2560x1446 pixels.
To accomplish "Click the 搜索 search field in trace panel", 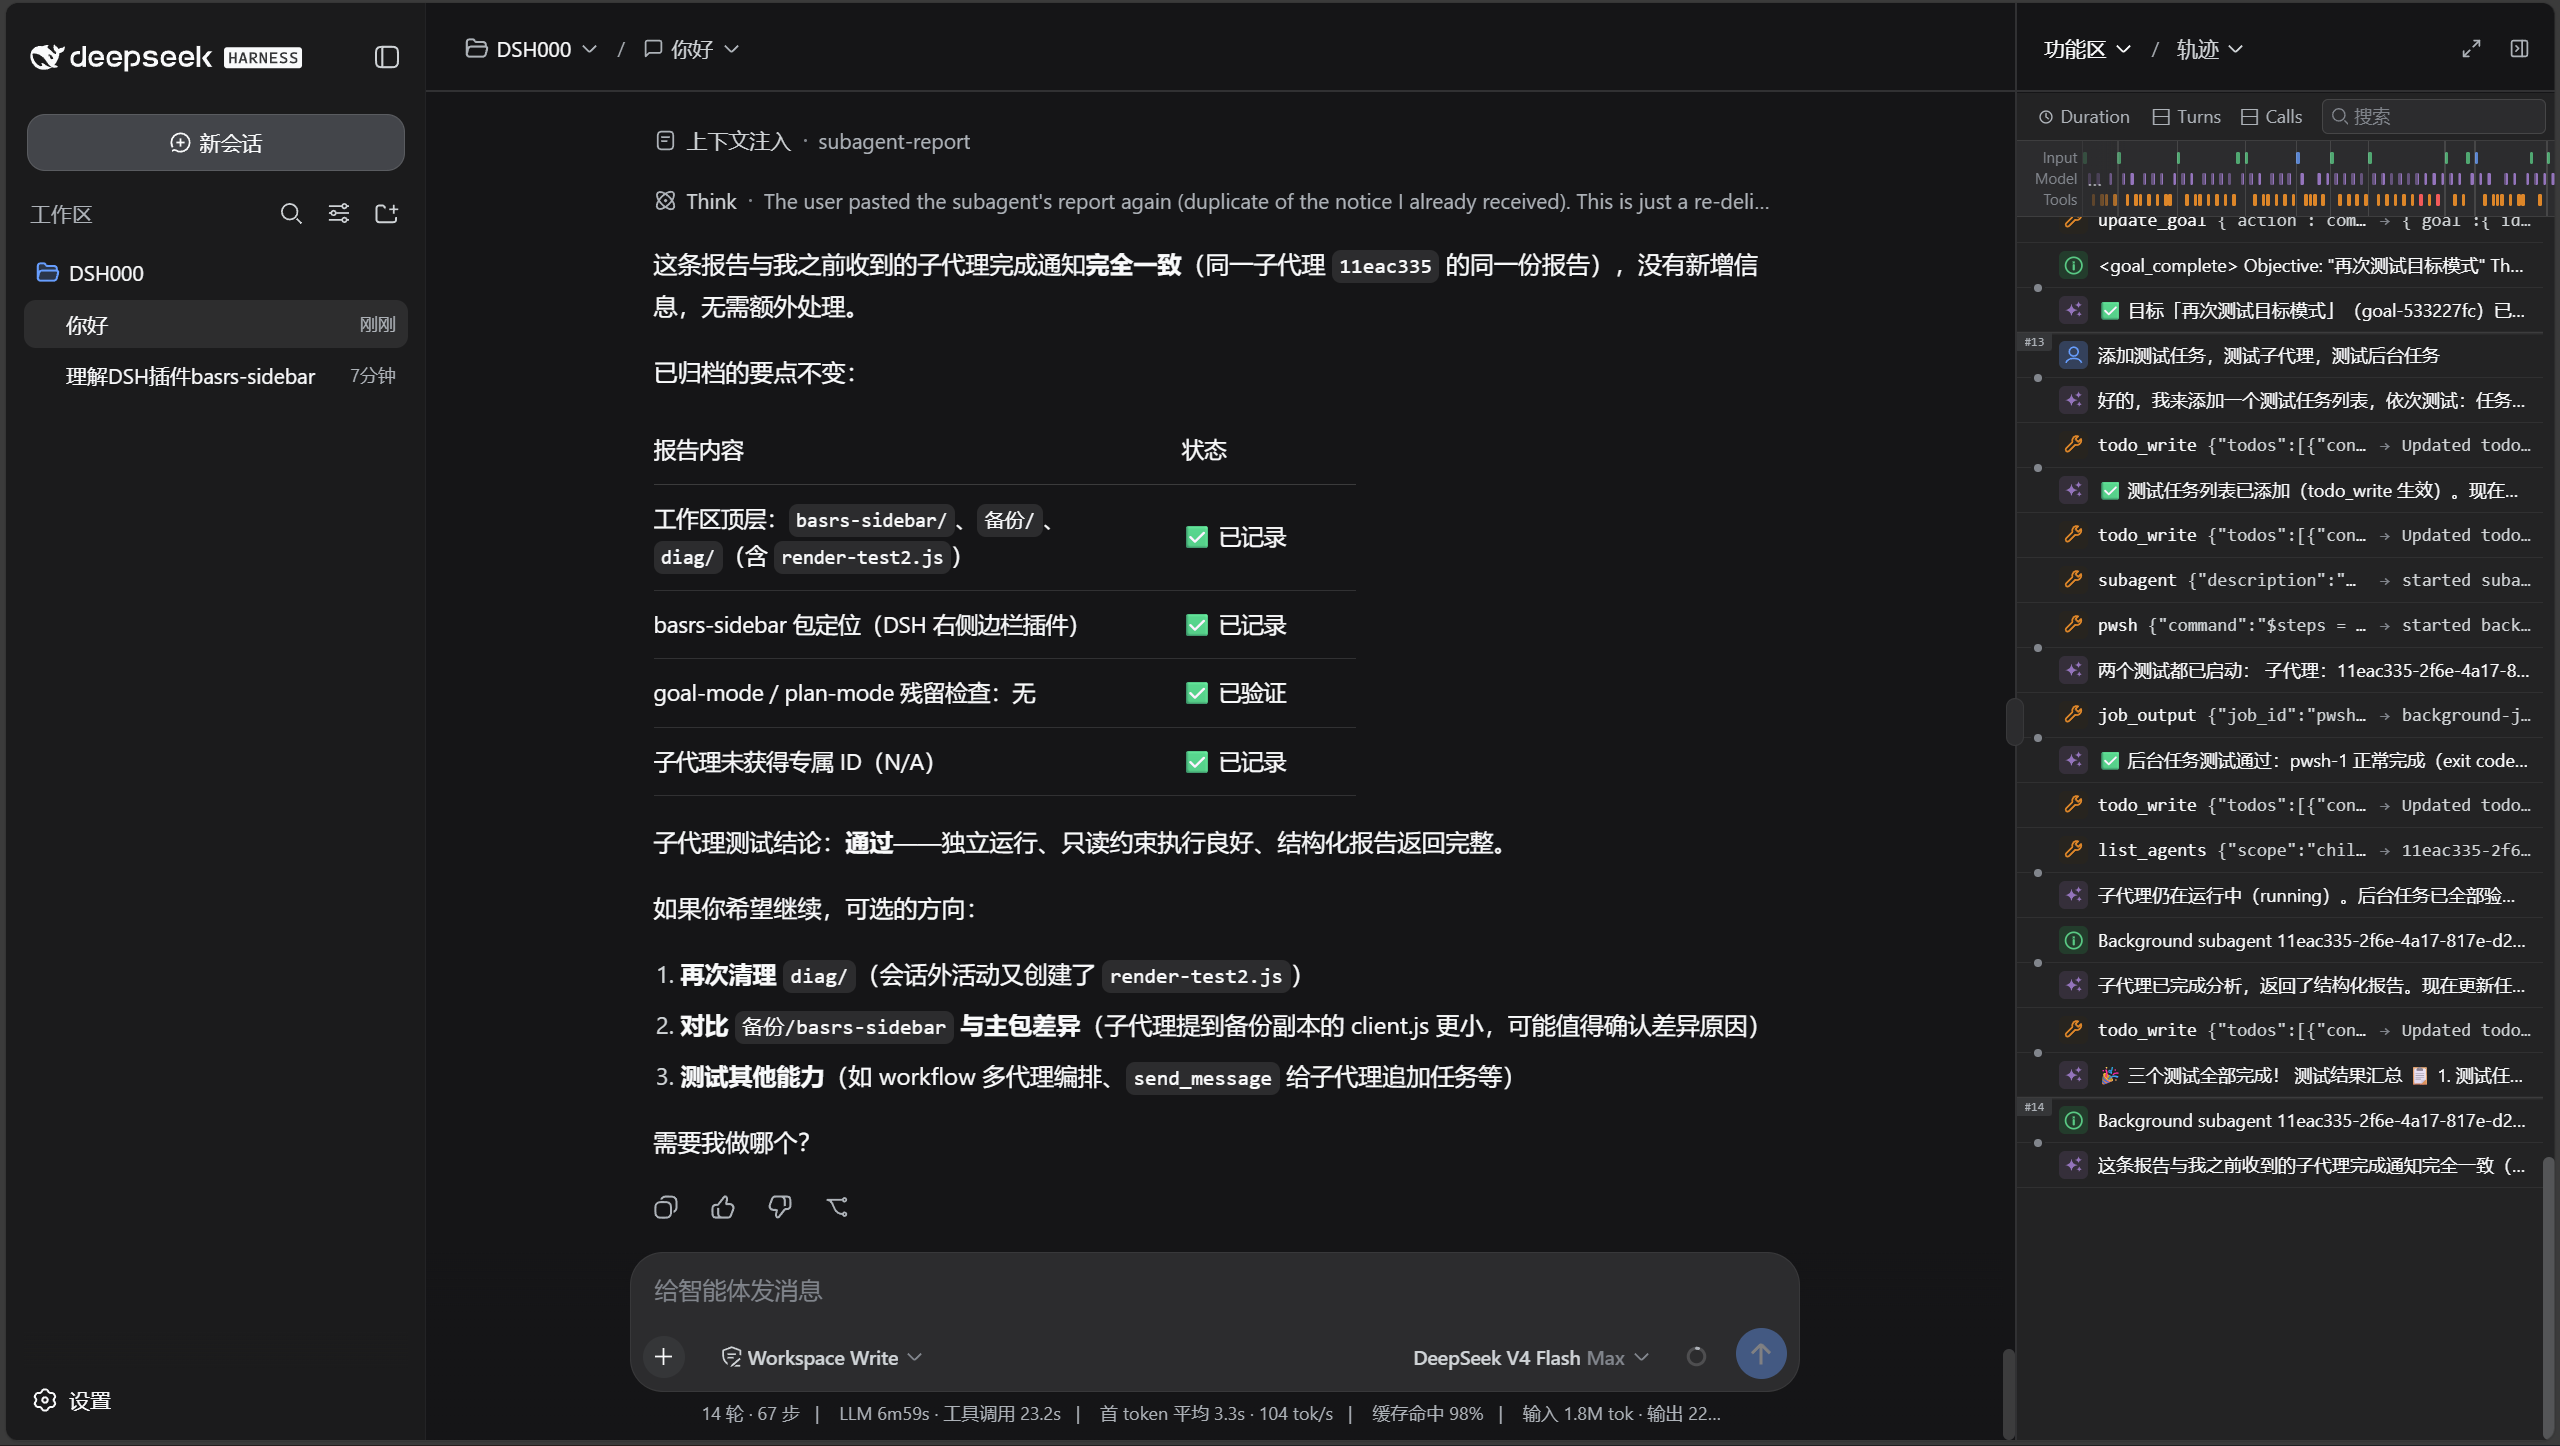I will pyautogui.click(x=2434, y=117).
